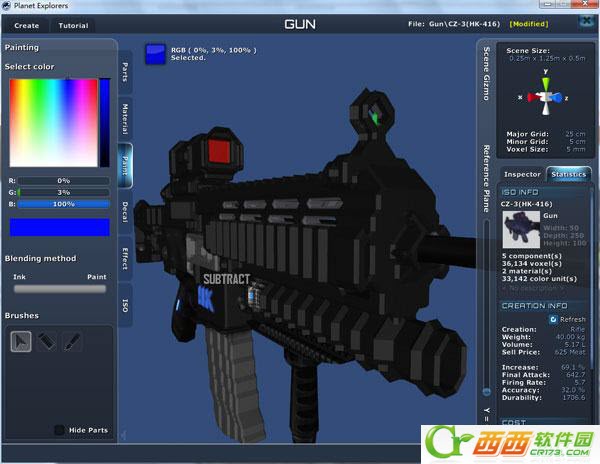Viewport: 600px width, 464px height.
Task: Click the 'Final Attack:' stat row
Action: 544,375
